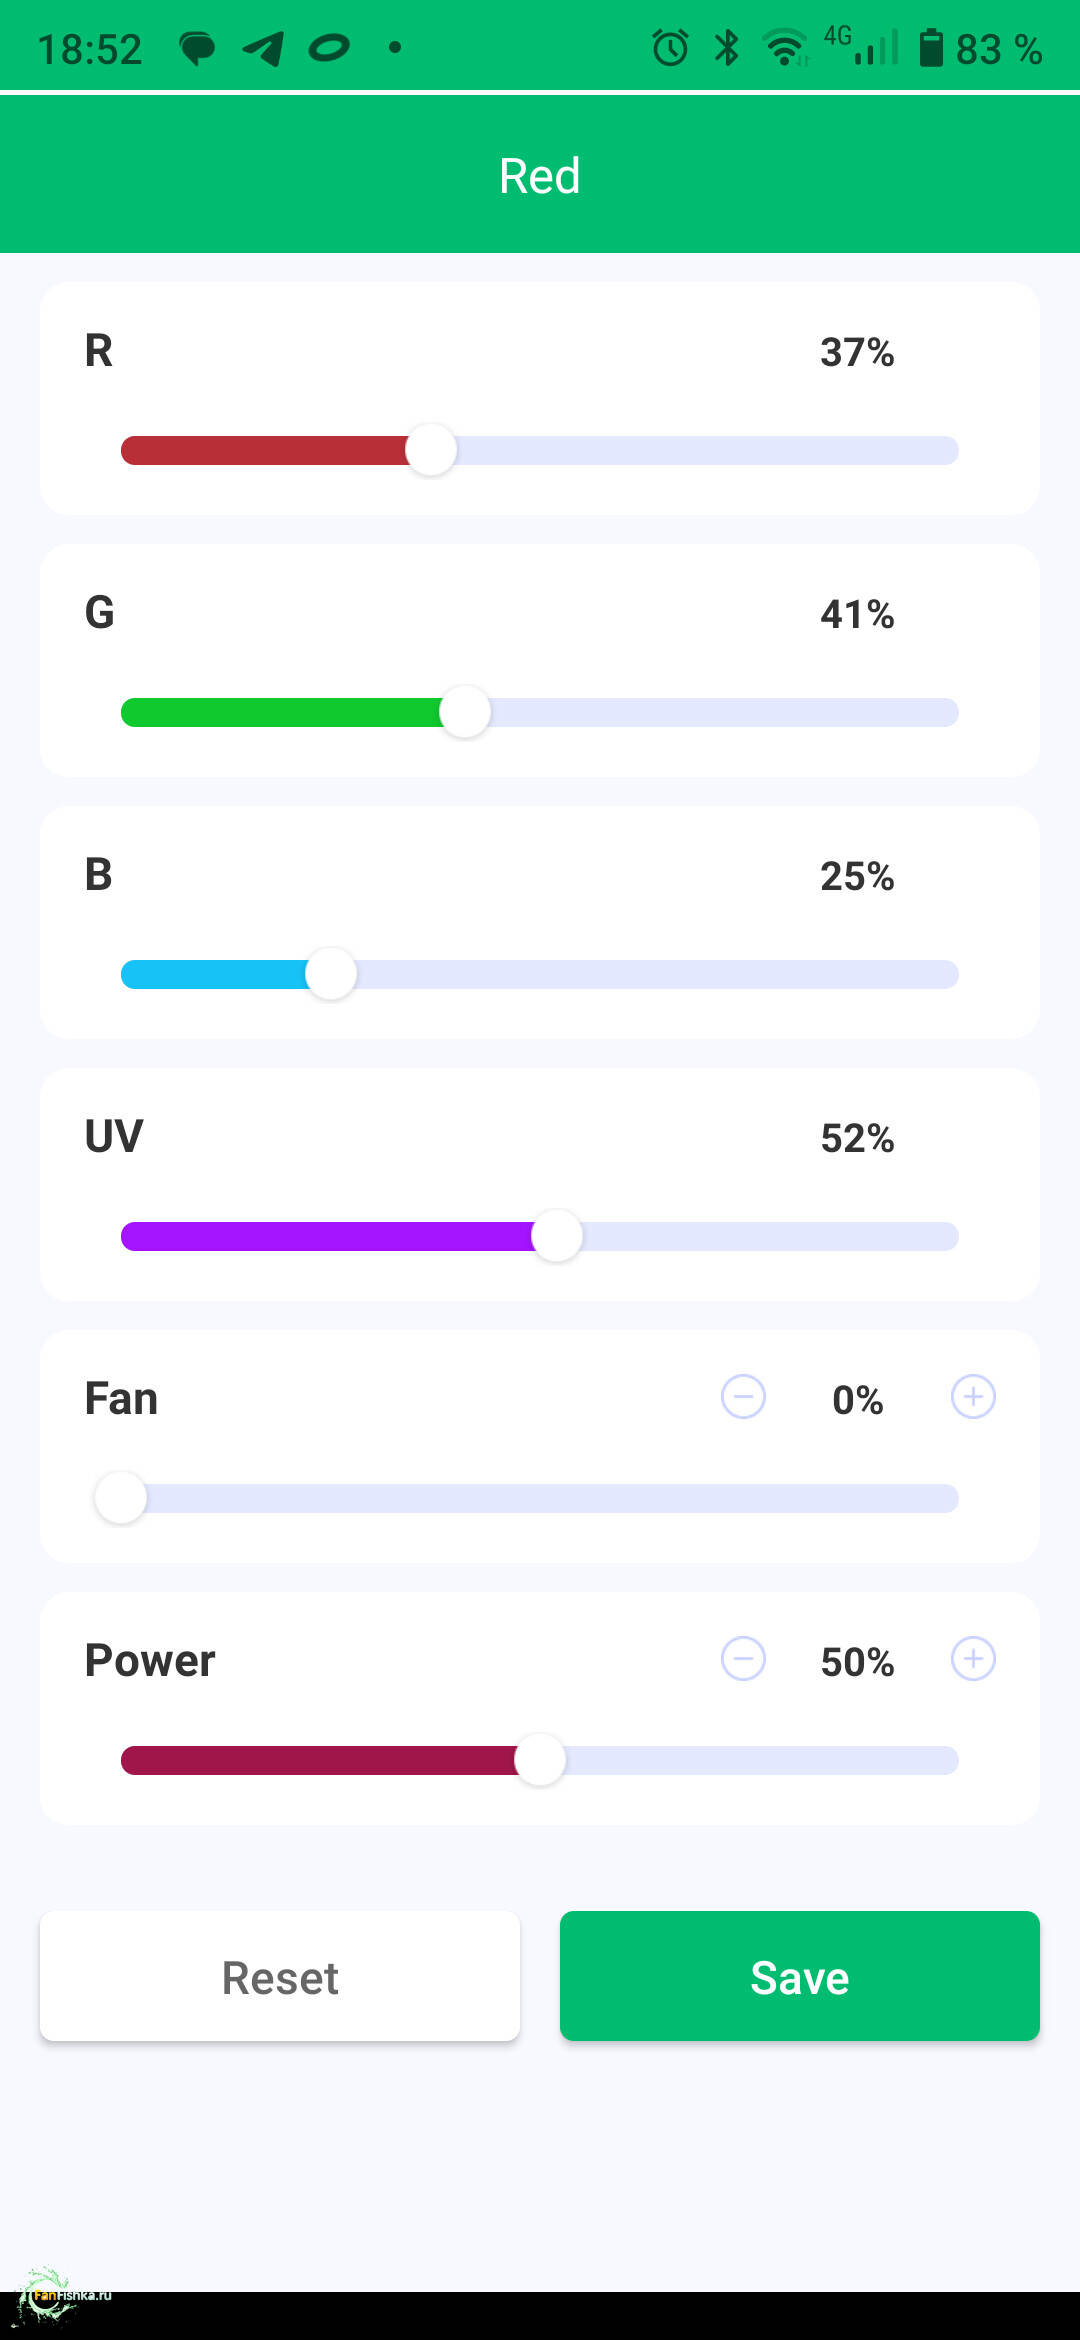Viewport: 1080px width, 2340px height.
Task: Click the Fan slider thumb
Action: pos(121,1498)
